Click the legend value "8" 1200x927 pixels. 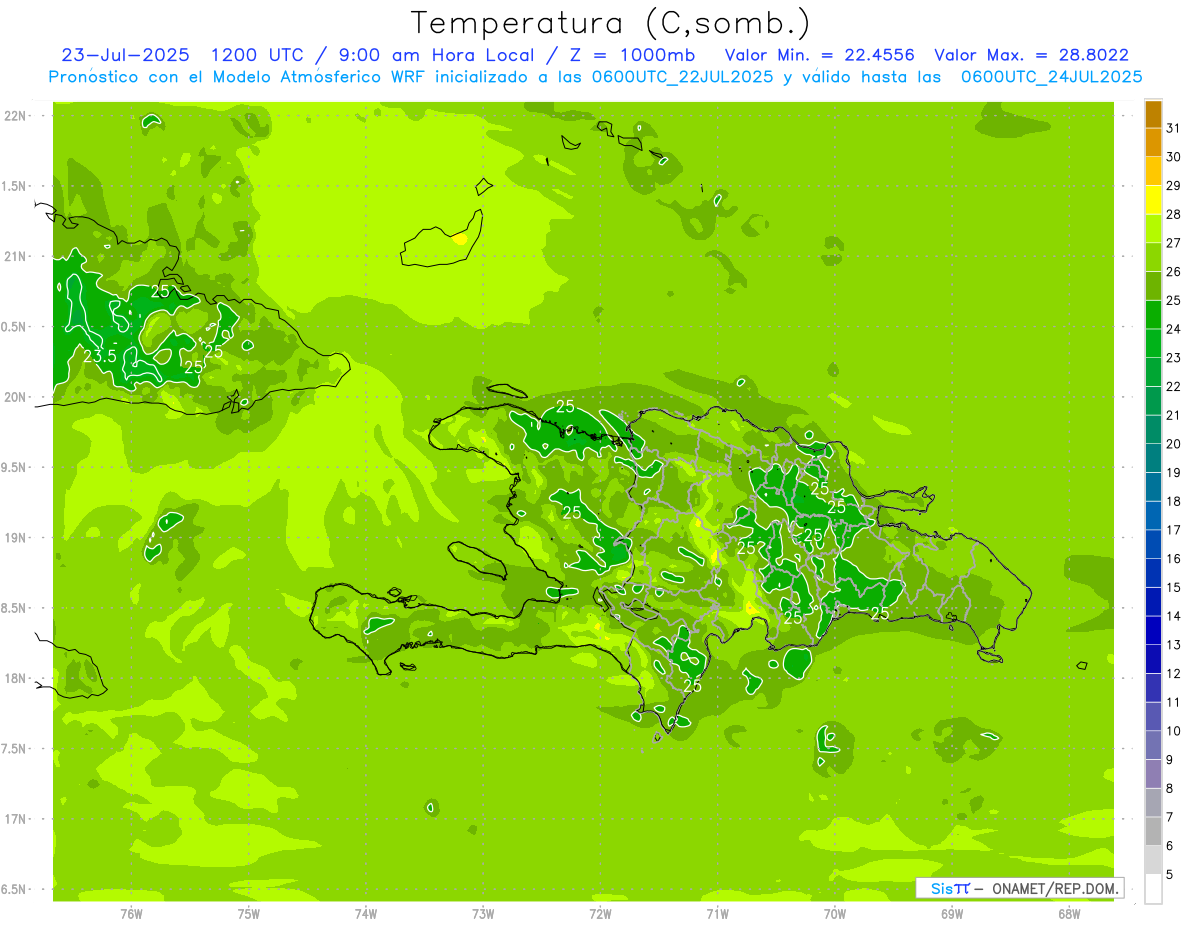(x=1170, y=789)
